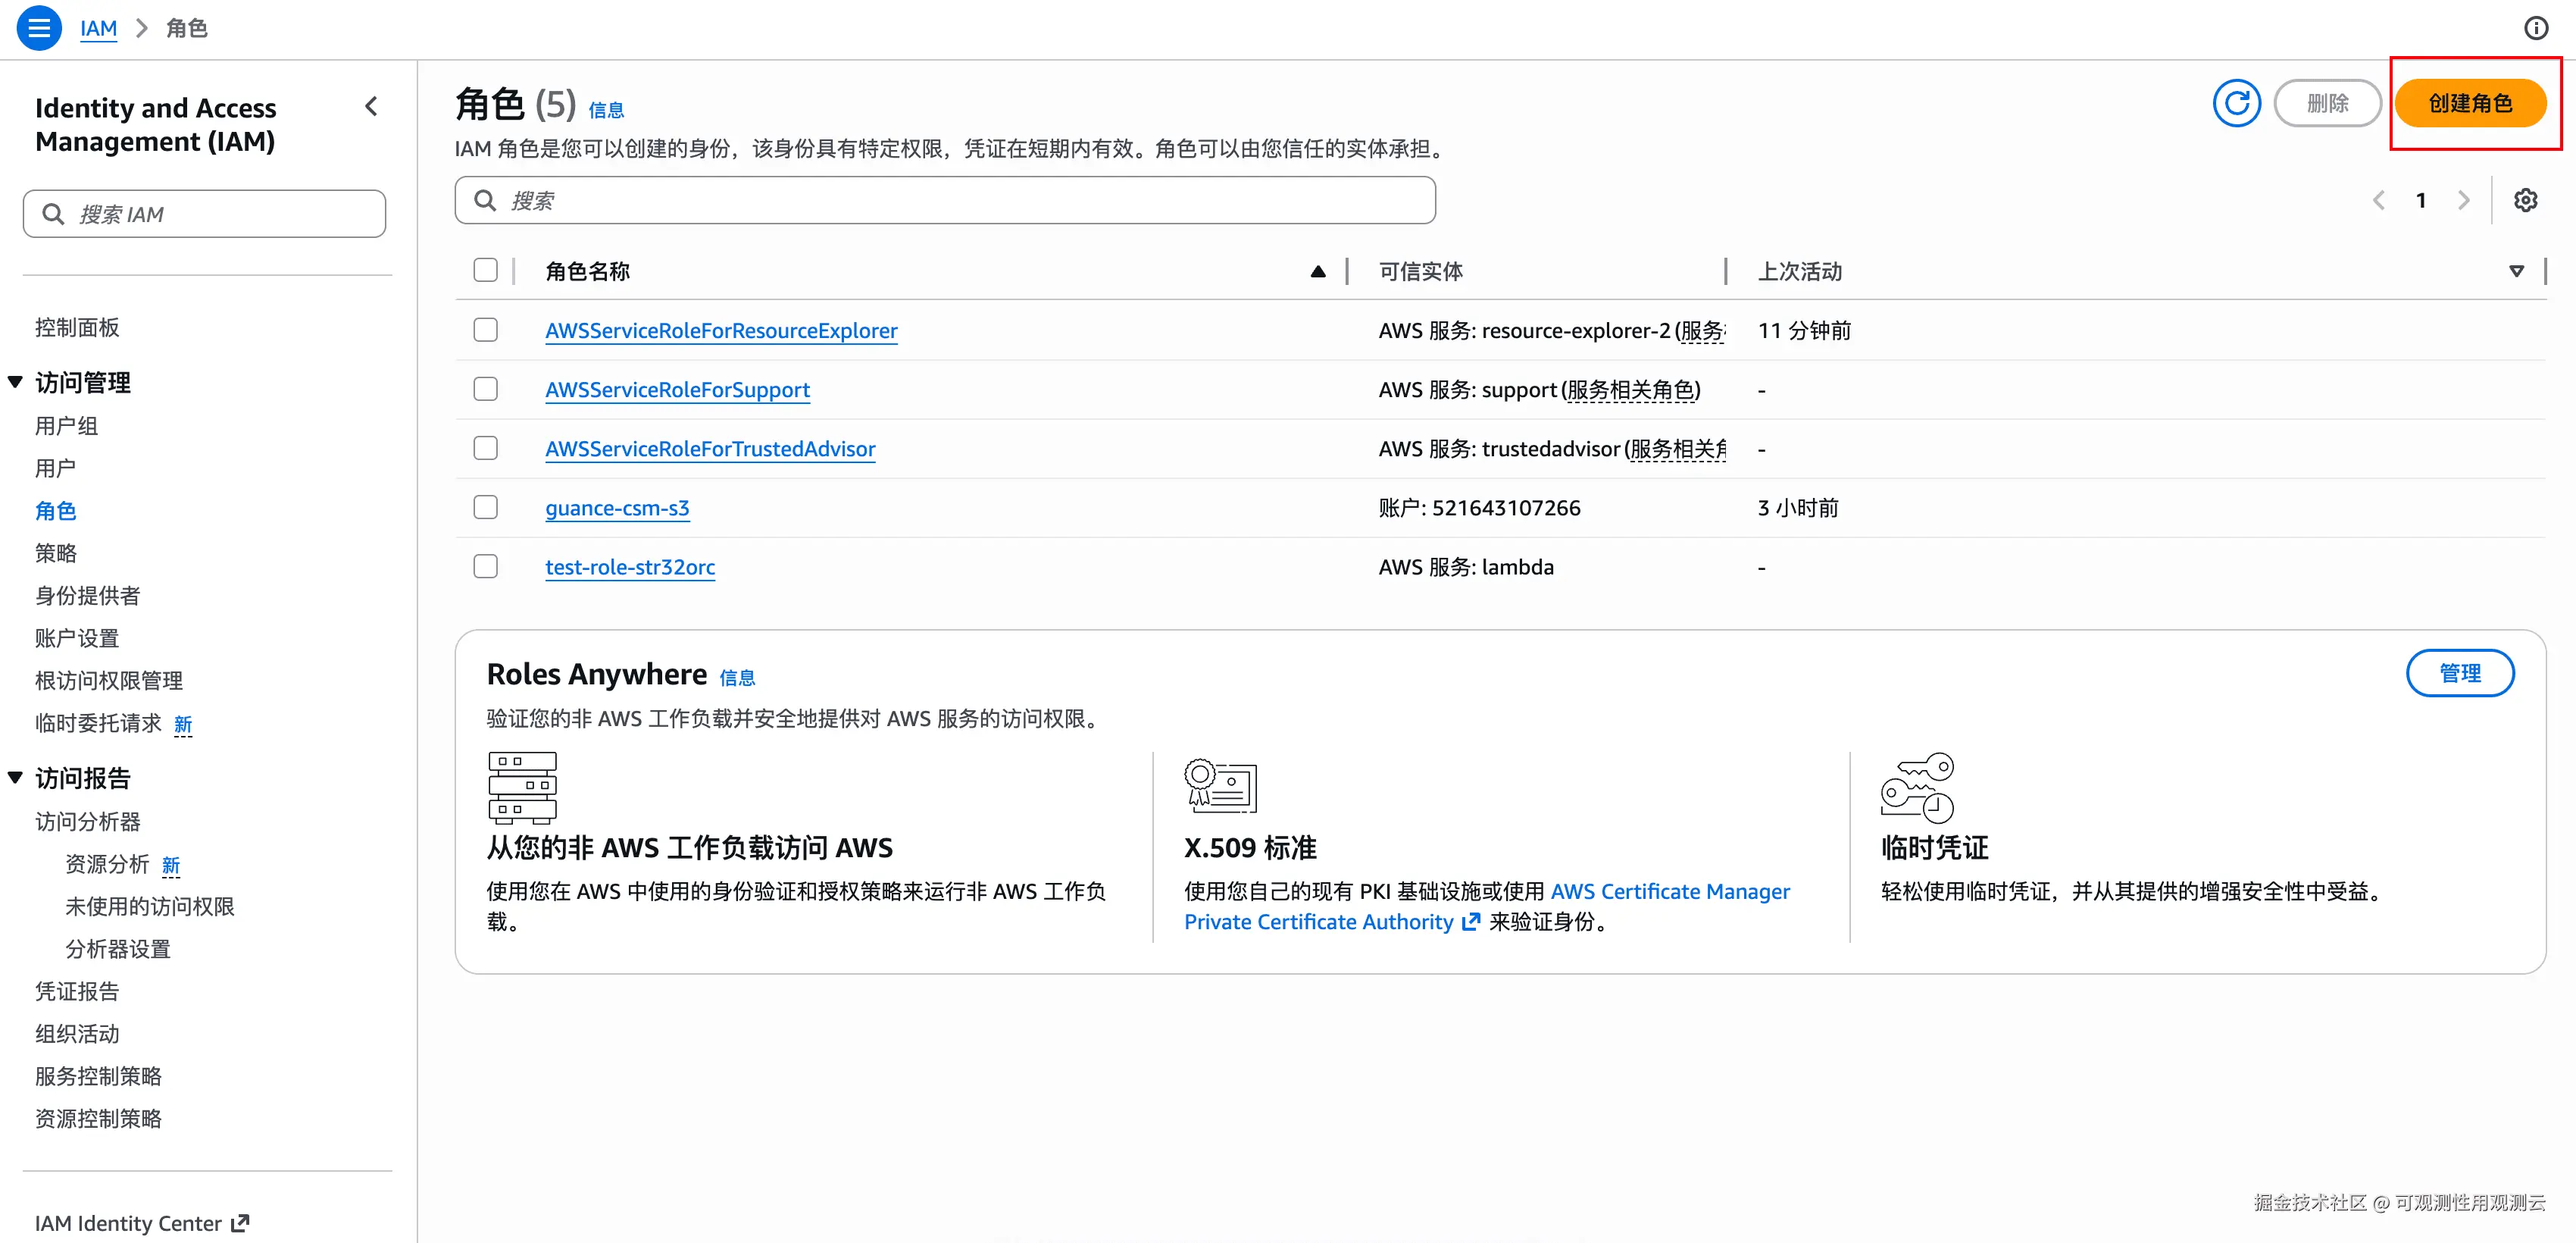
Task: Open the hamburger navigation menu icon
Action: 39,28
